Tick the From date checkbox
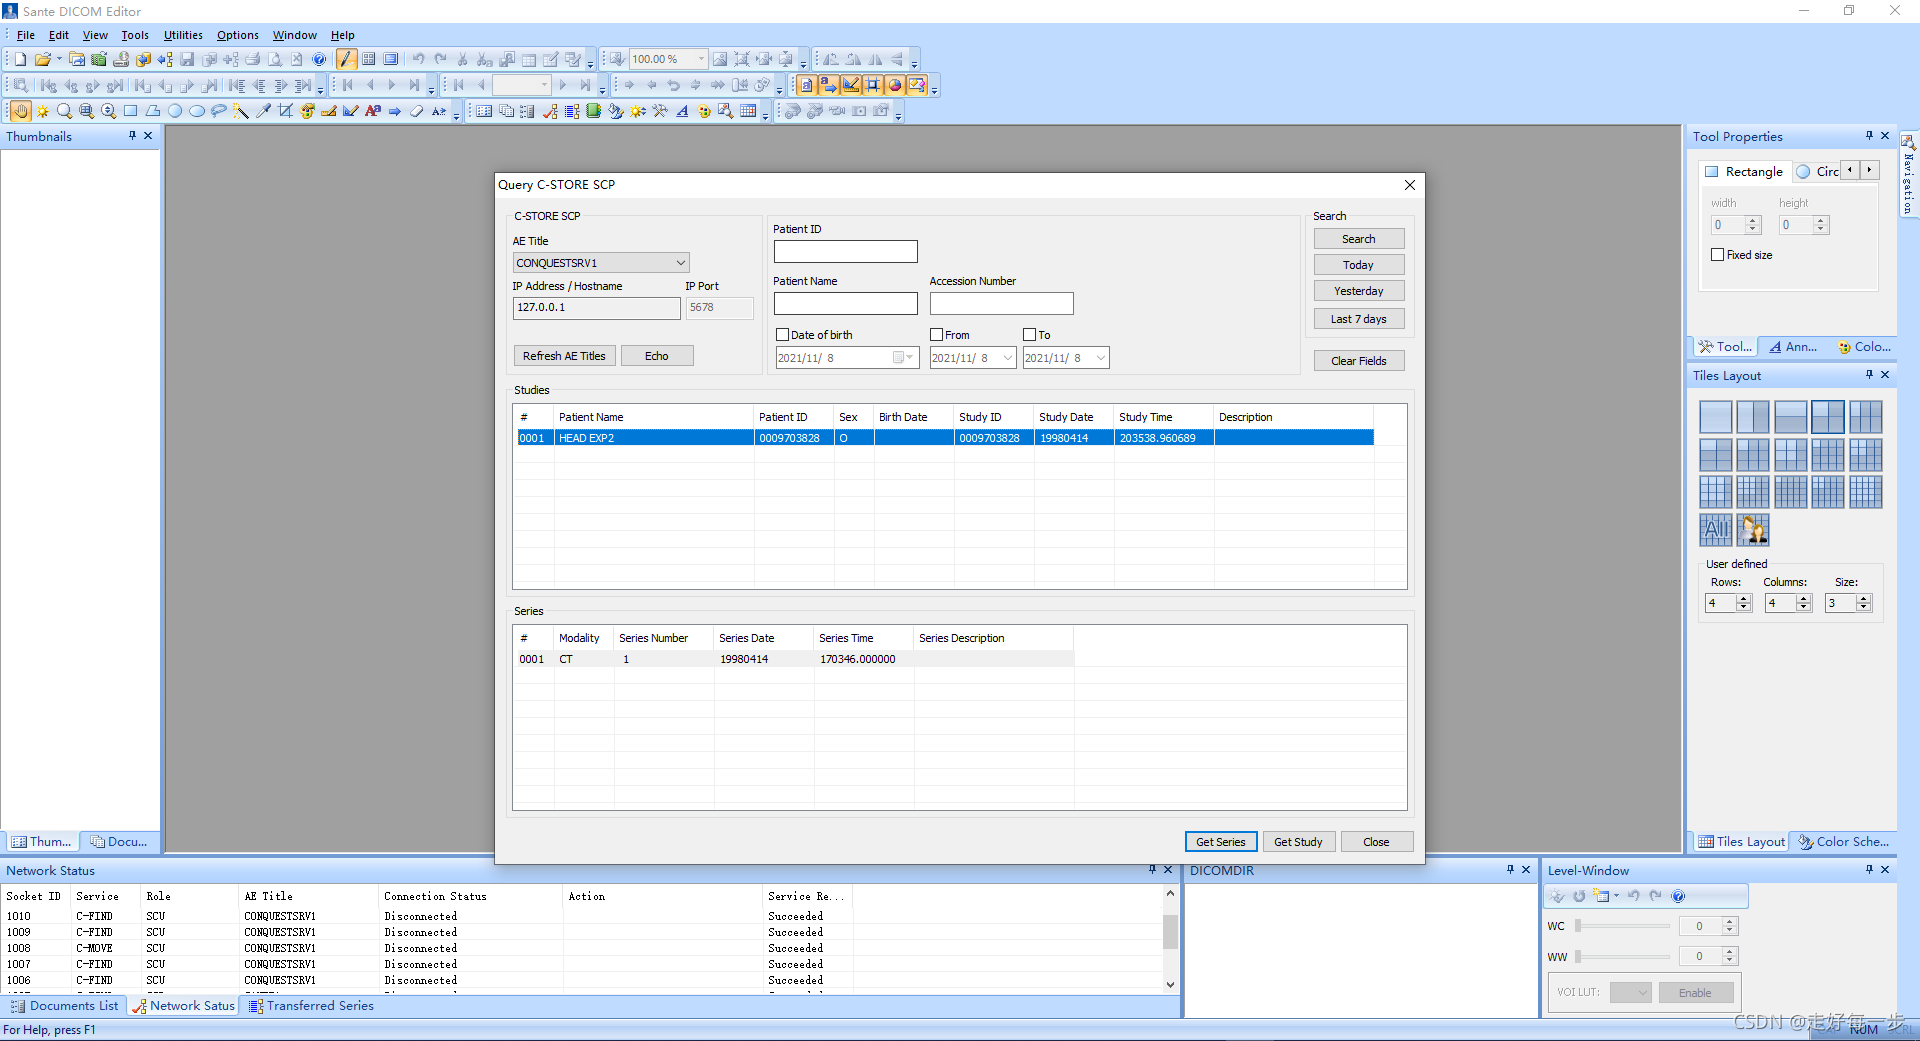 pyautogui.click(x=937, y=335)
